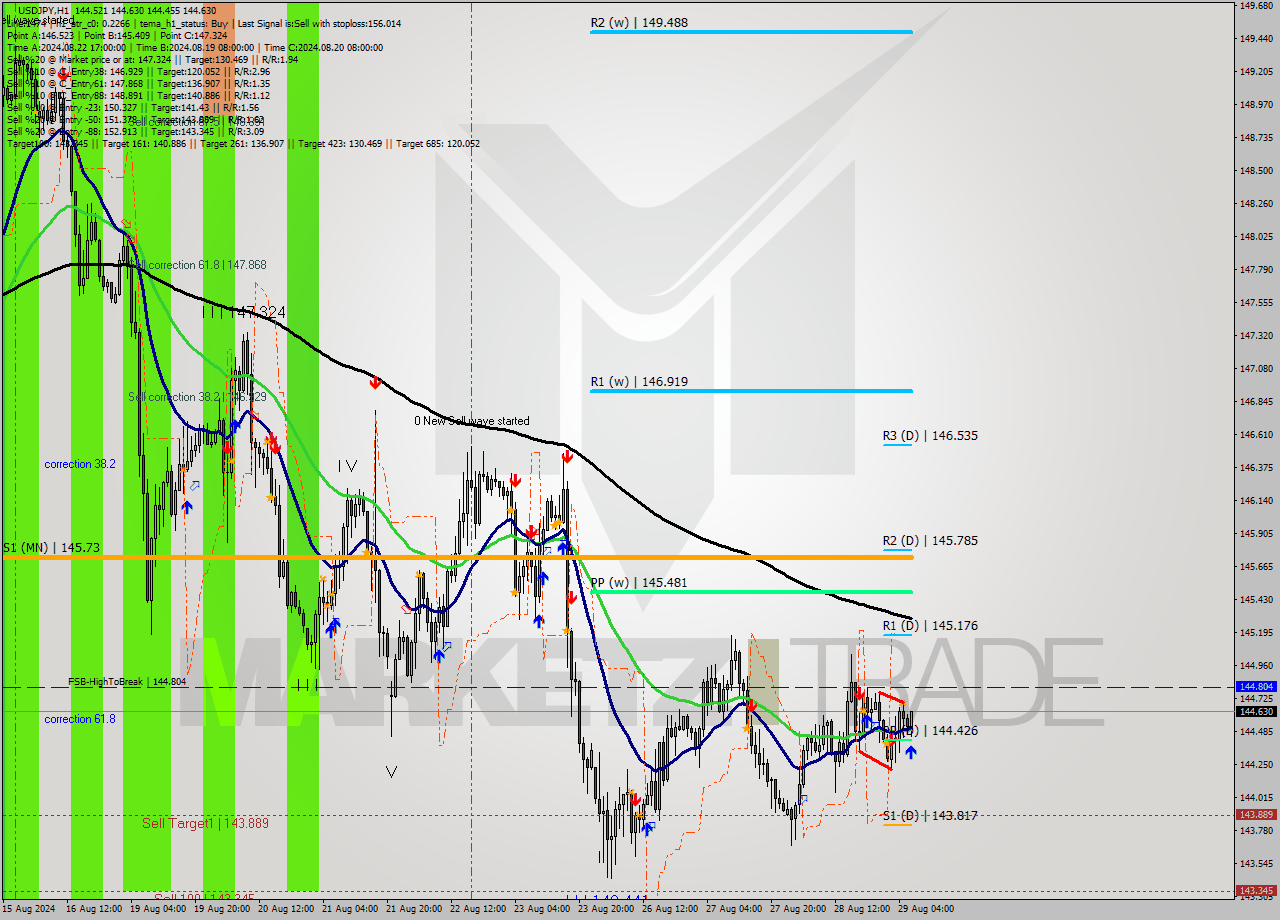The image size is (1280, 920).
Task: Click the USDJPY,H1 symbol title
Action: pos(43,10)
